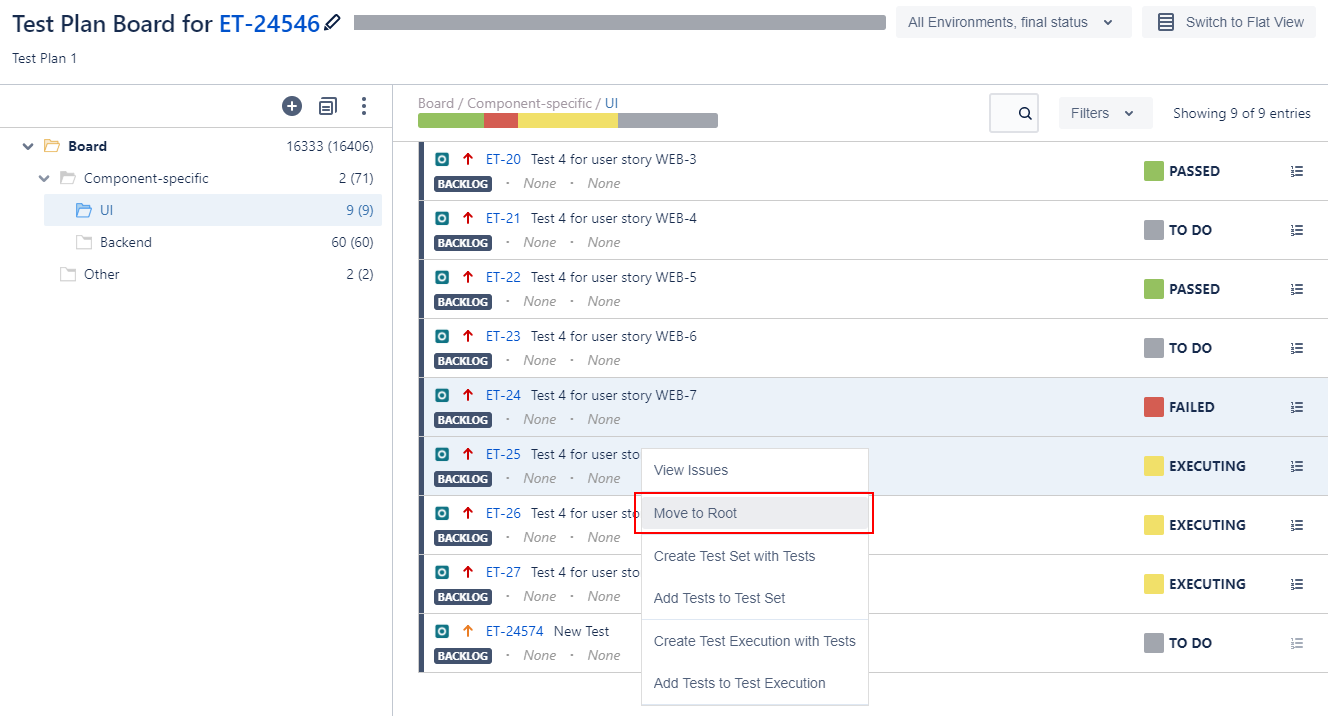Open the vertical three-dots tree menu
Image resolution: width=1328 pixels, height=716 pixels.
pyautogui.click(x=364, y=106)
